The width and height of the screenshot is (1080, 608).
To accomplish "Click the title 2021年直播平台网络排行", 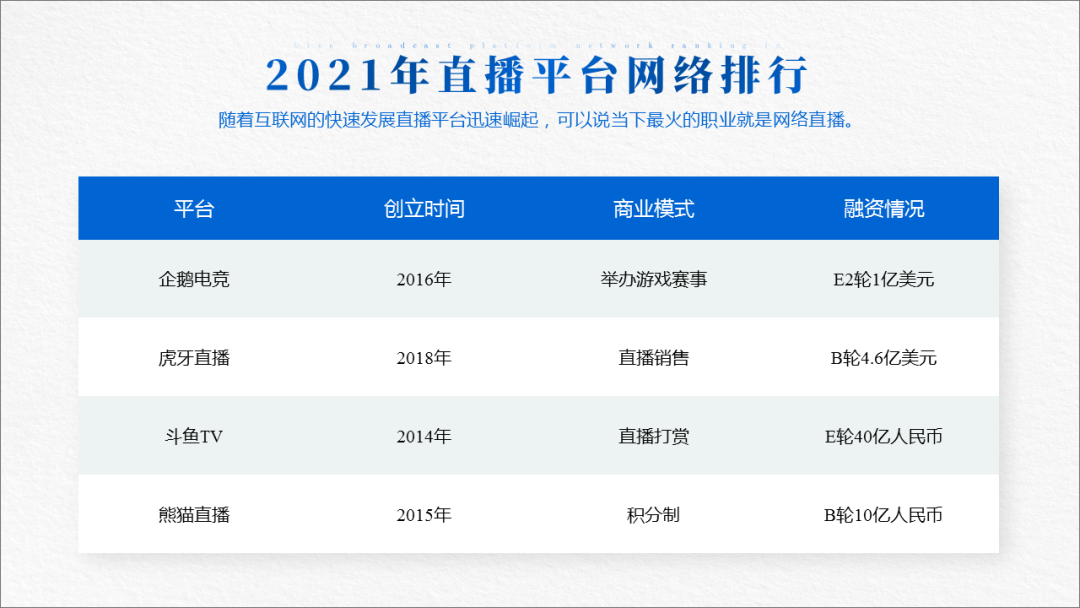I will pyautogui.click(x=537, y=75).
